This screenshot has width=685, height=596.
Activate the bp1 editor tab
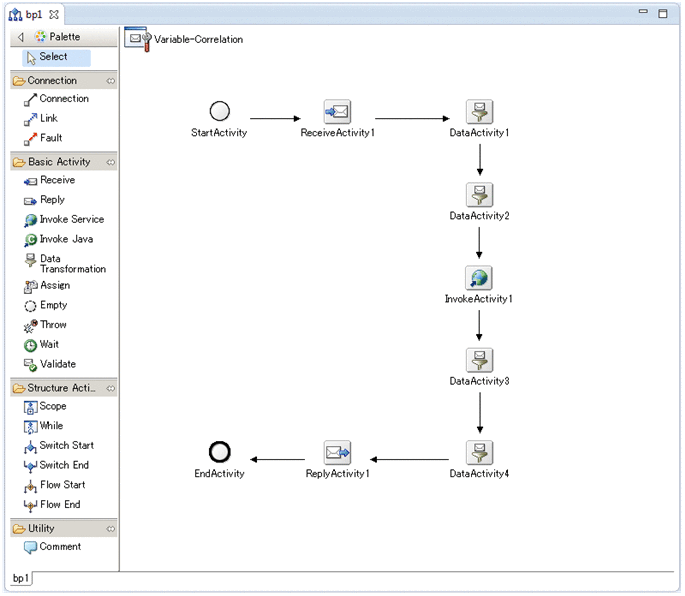[34, 14]
